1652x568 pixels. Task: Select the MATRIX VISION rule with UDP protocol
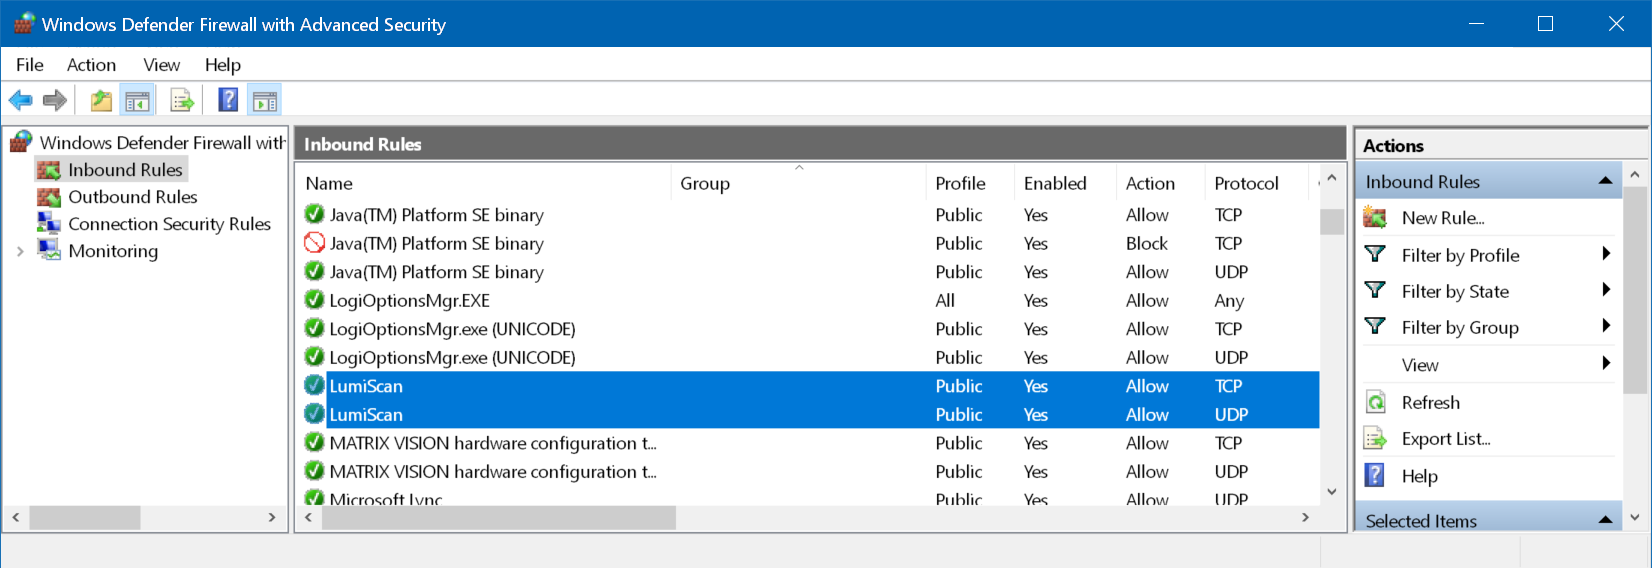coord(809,471)
